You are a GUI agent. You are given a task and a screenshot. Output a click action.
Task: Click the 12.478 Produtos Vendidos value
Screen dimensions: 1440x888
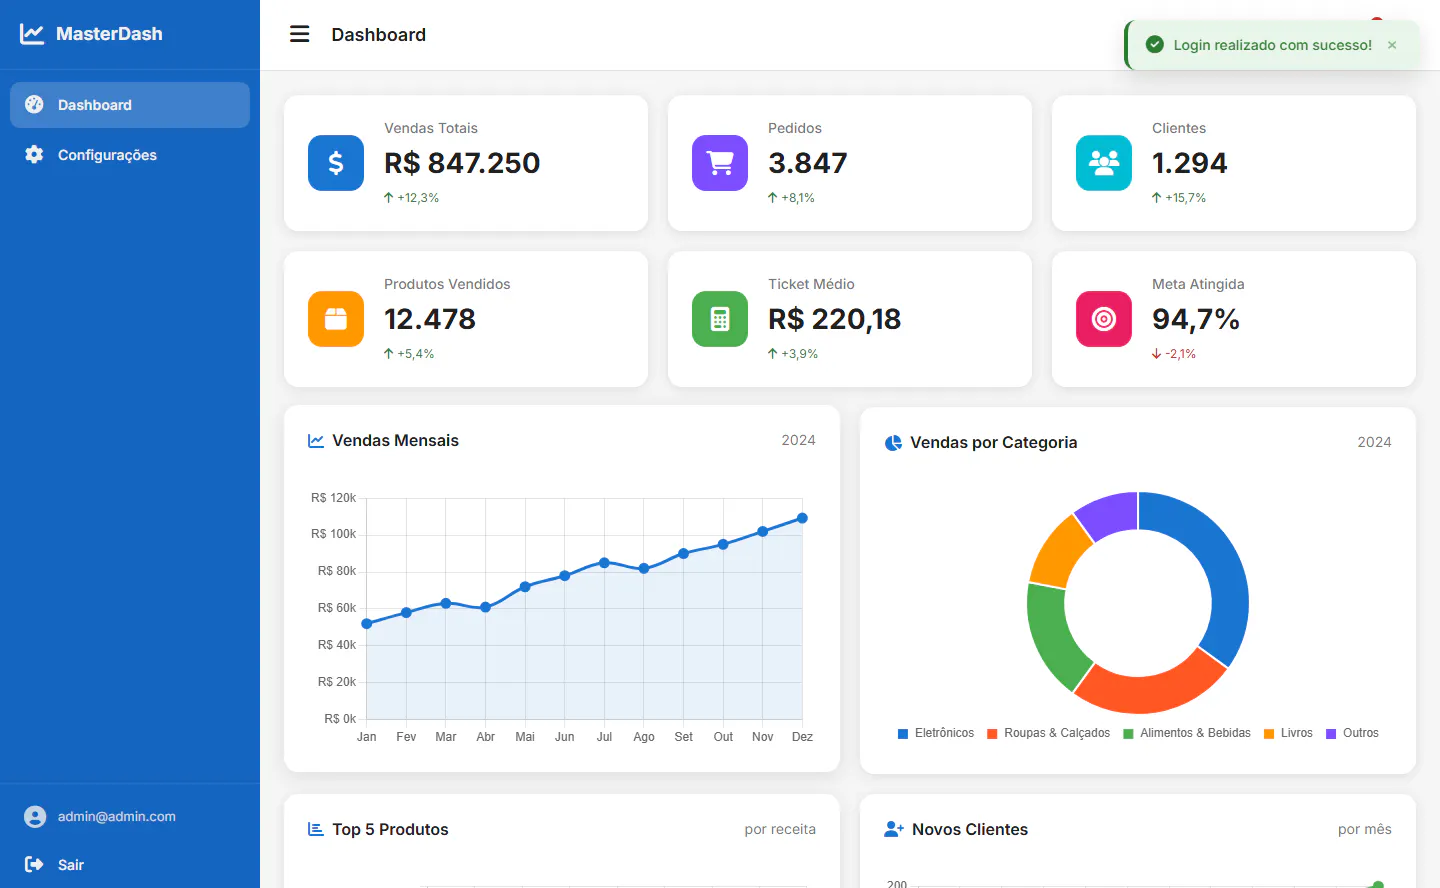(x=430, y=319)
